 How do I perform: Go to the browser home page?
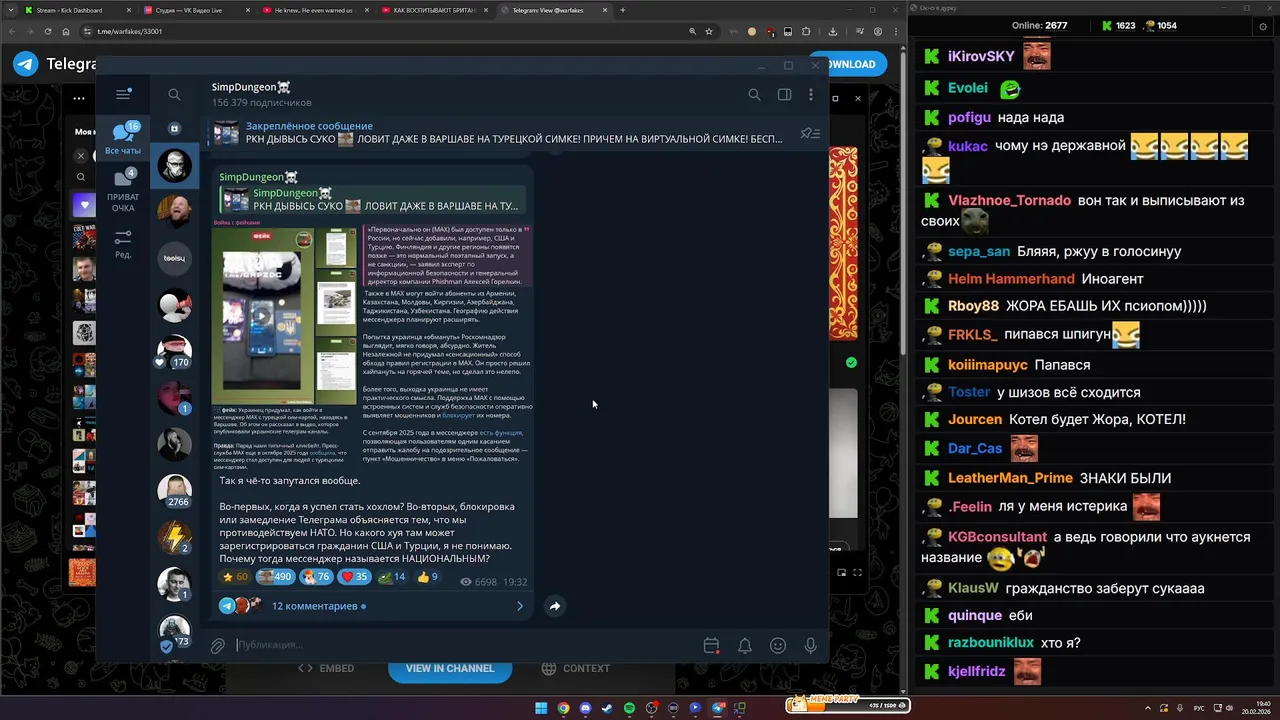(66, 31)
